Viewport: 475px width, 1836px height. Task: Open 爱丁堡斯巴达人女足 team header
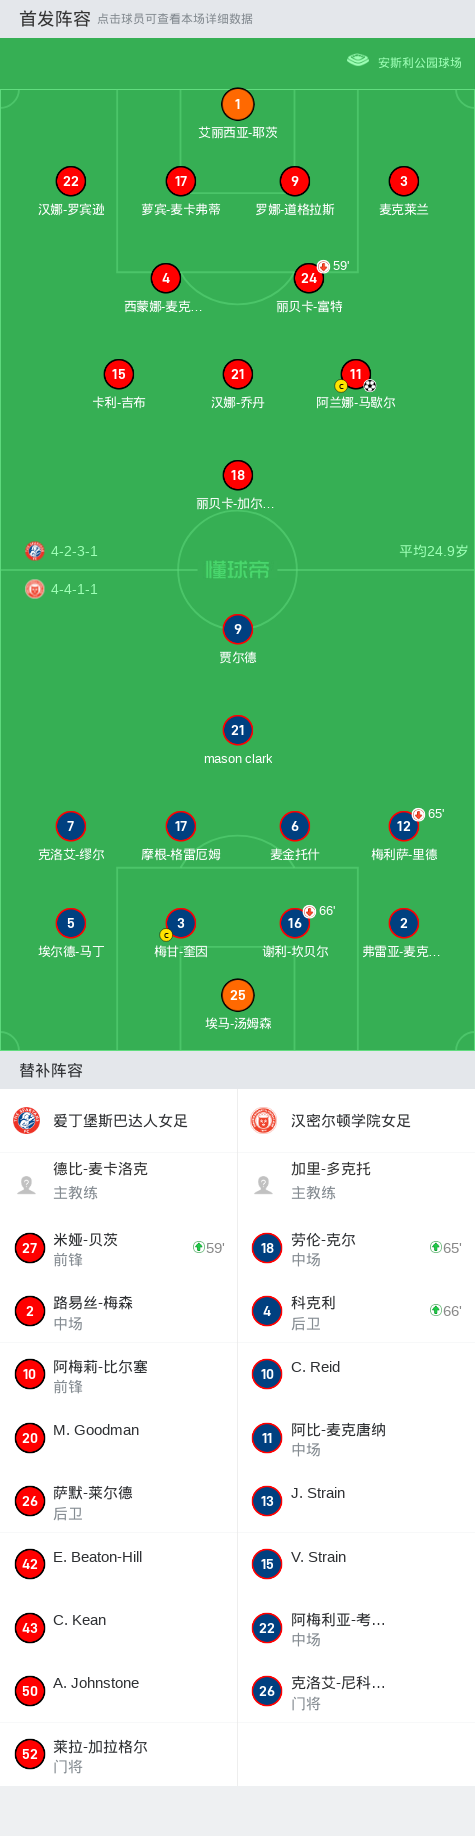coord(118,1120)
